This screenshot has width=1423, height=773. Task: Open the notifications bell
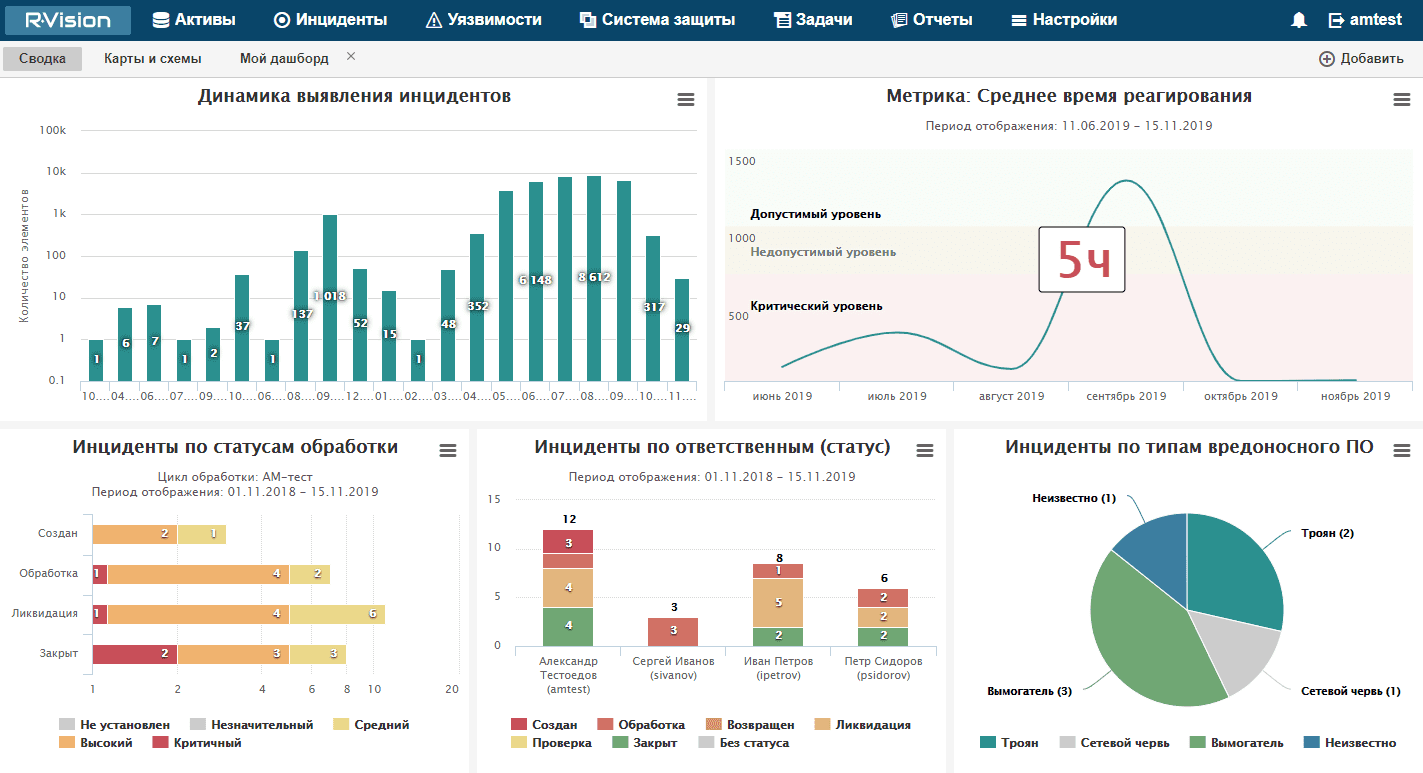[x=1299, y=20]
